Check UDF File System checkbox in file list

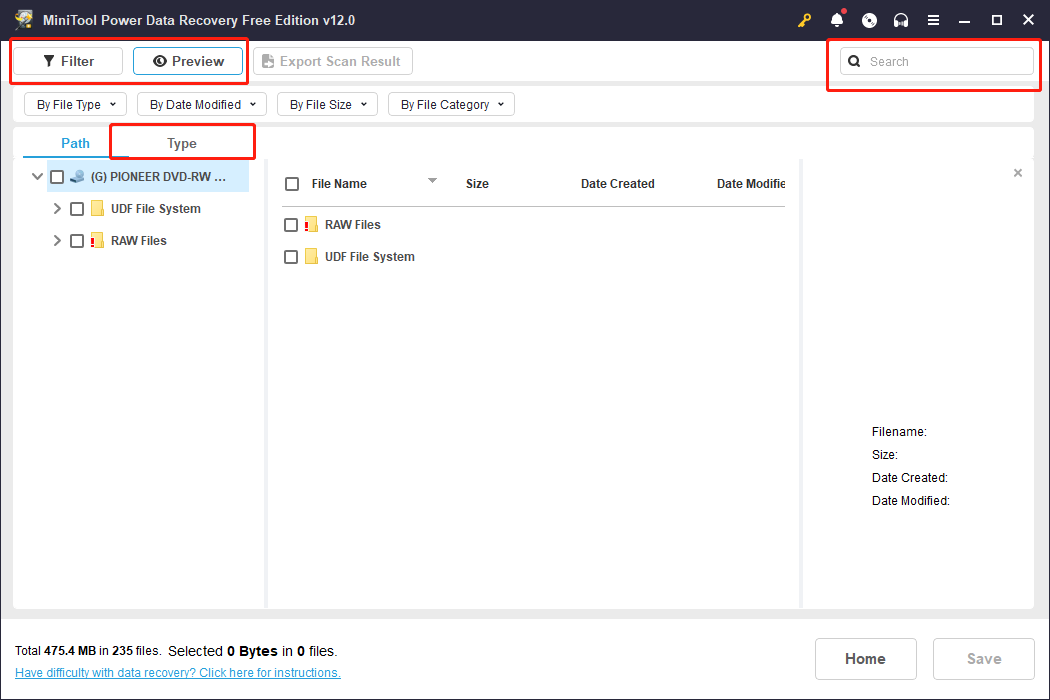pos(291,257)
